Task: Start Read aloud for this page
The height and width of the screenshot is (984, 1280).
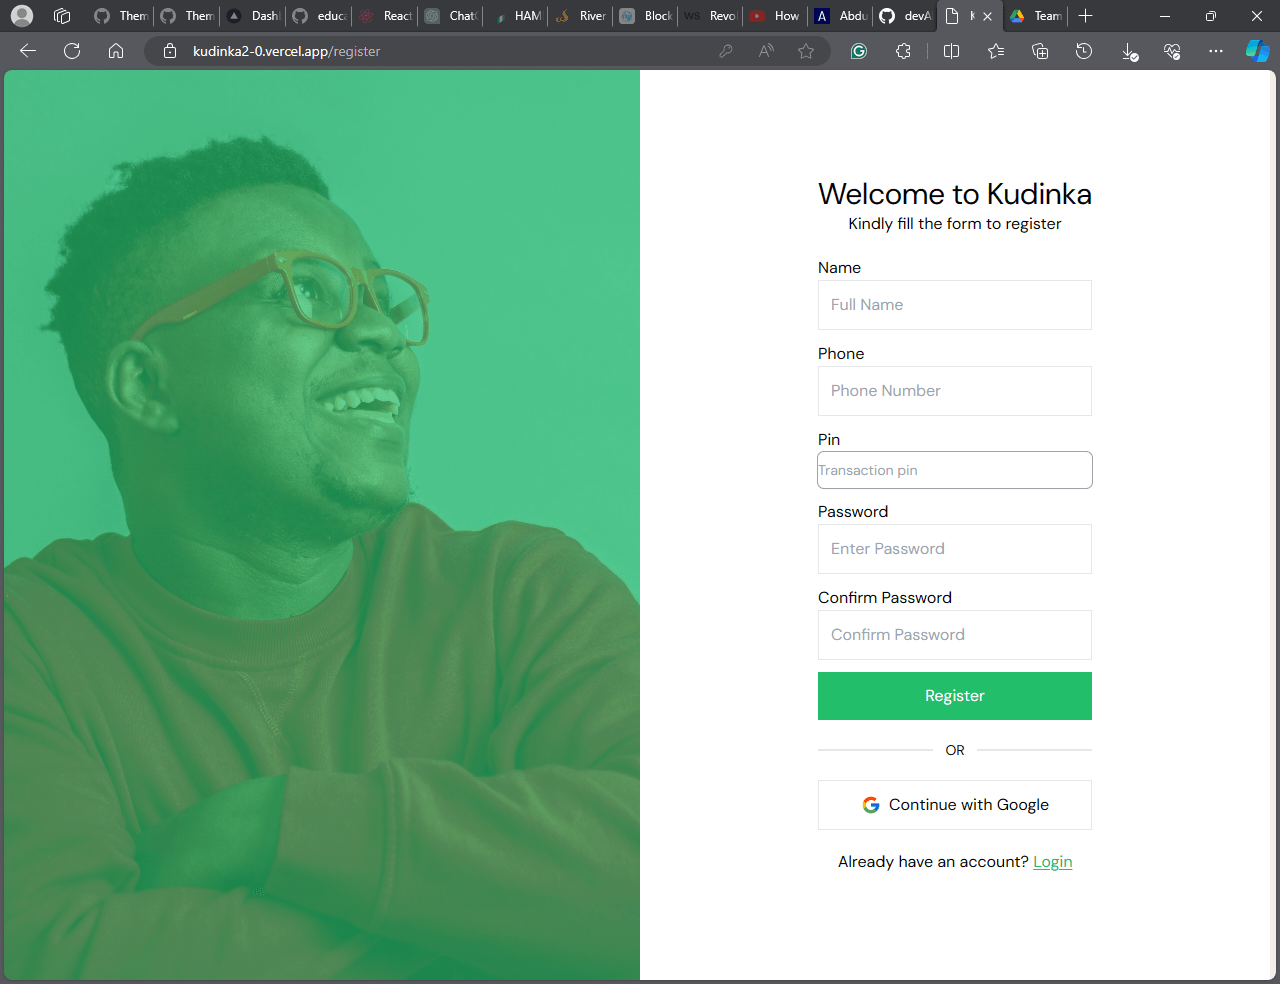Action: (x=766, y=51)
